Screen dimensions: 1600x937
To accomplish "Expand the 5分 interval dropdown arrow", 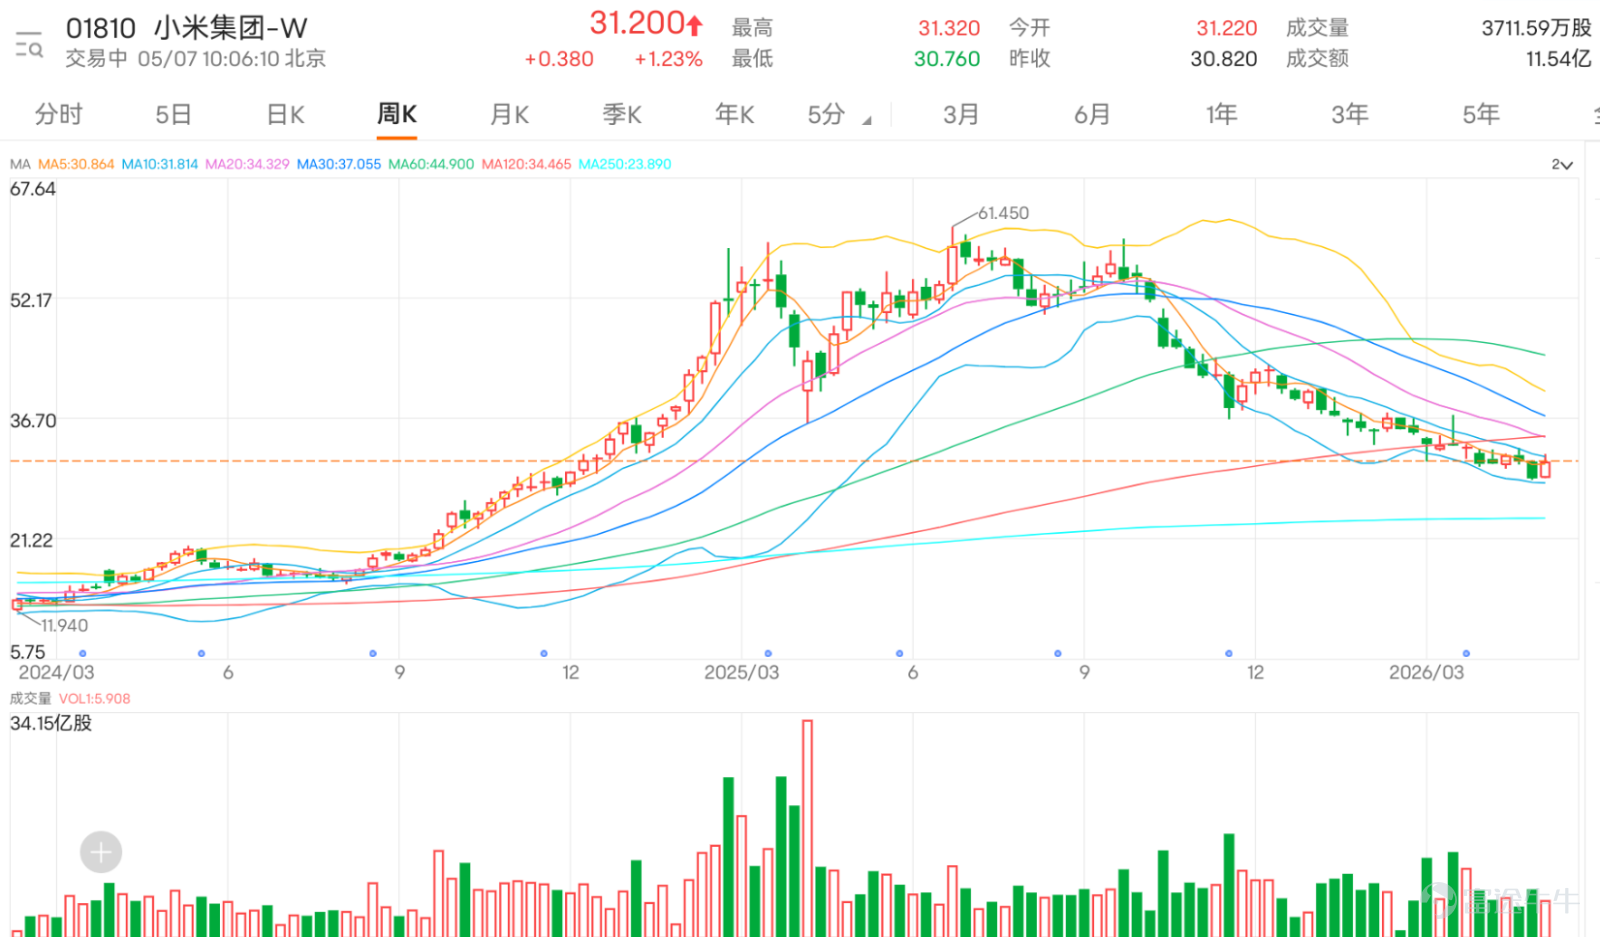I will tap(866, 120).
